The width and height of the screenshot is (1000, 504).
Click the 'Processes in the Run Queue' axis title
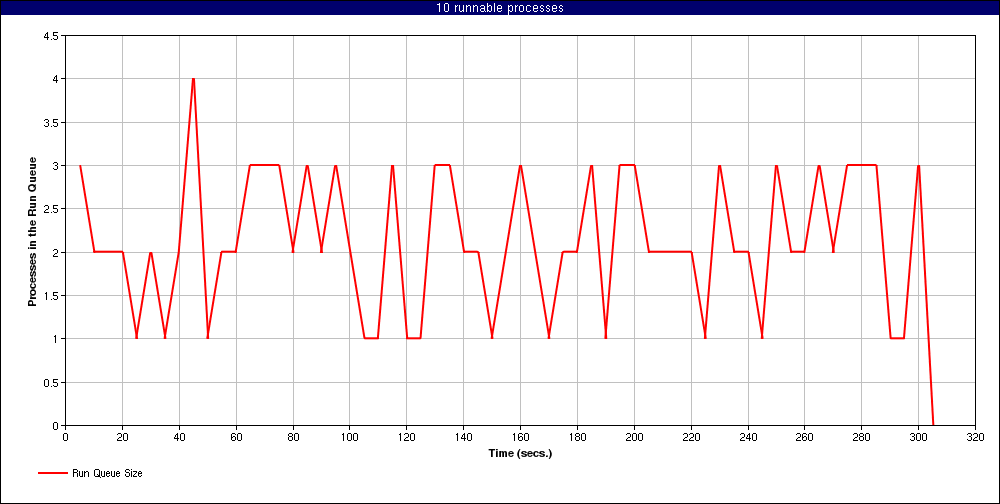(32, 231)
